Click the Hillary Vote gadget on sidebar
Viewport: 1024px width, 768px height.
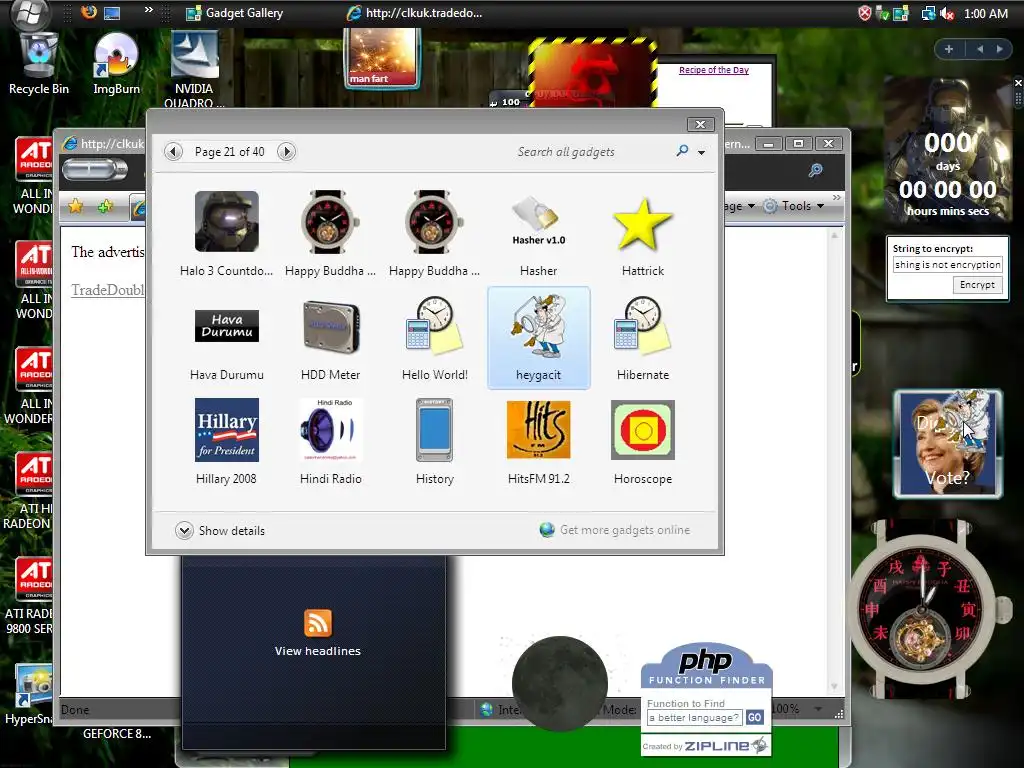[x=947, y=444]
